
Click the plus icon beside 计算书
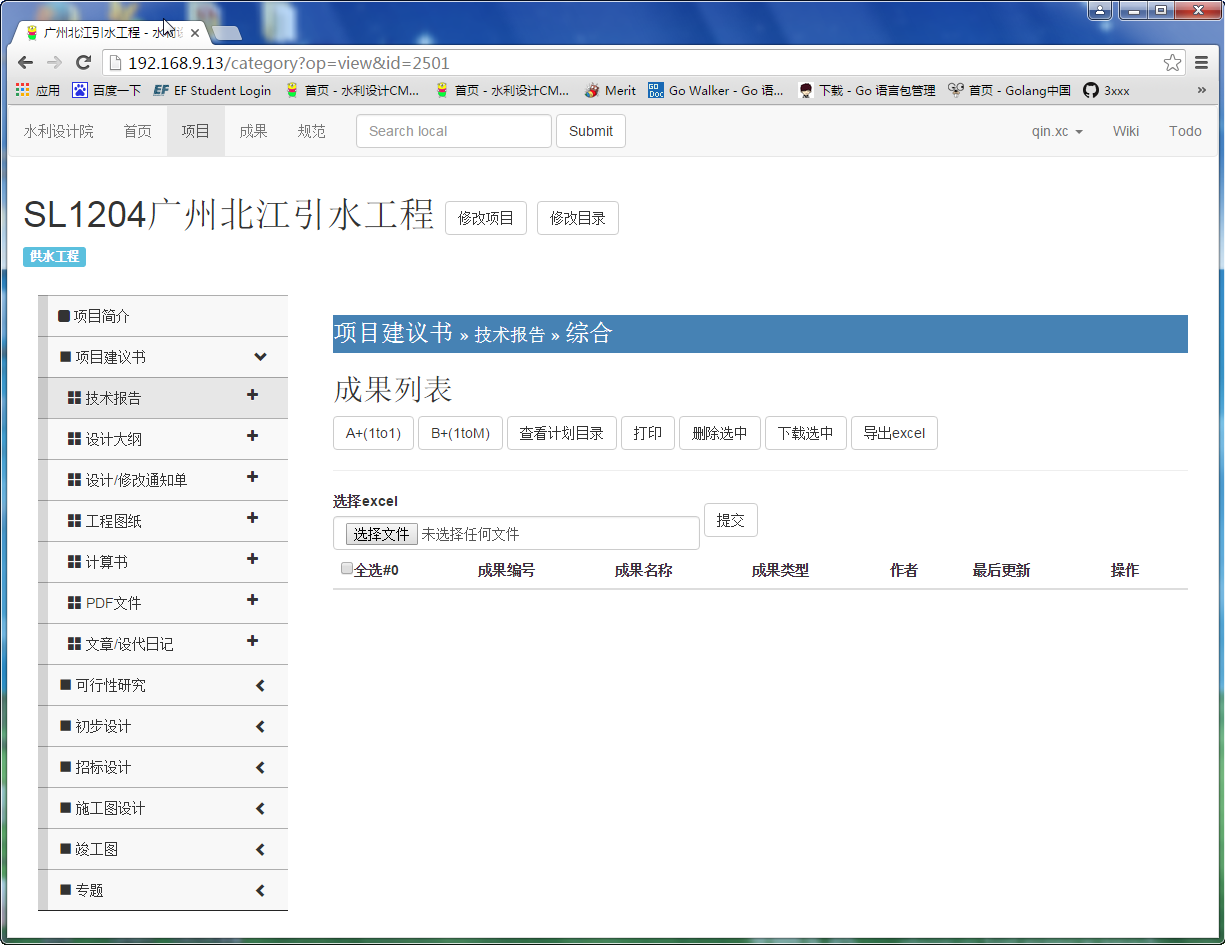(252, 559)
